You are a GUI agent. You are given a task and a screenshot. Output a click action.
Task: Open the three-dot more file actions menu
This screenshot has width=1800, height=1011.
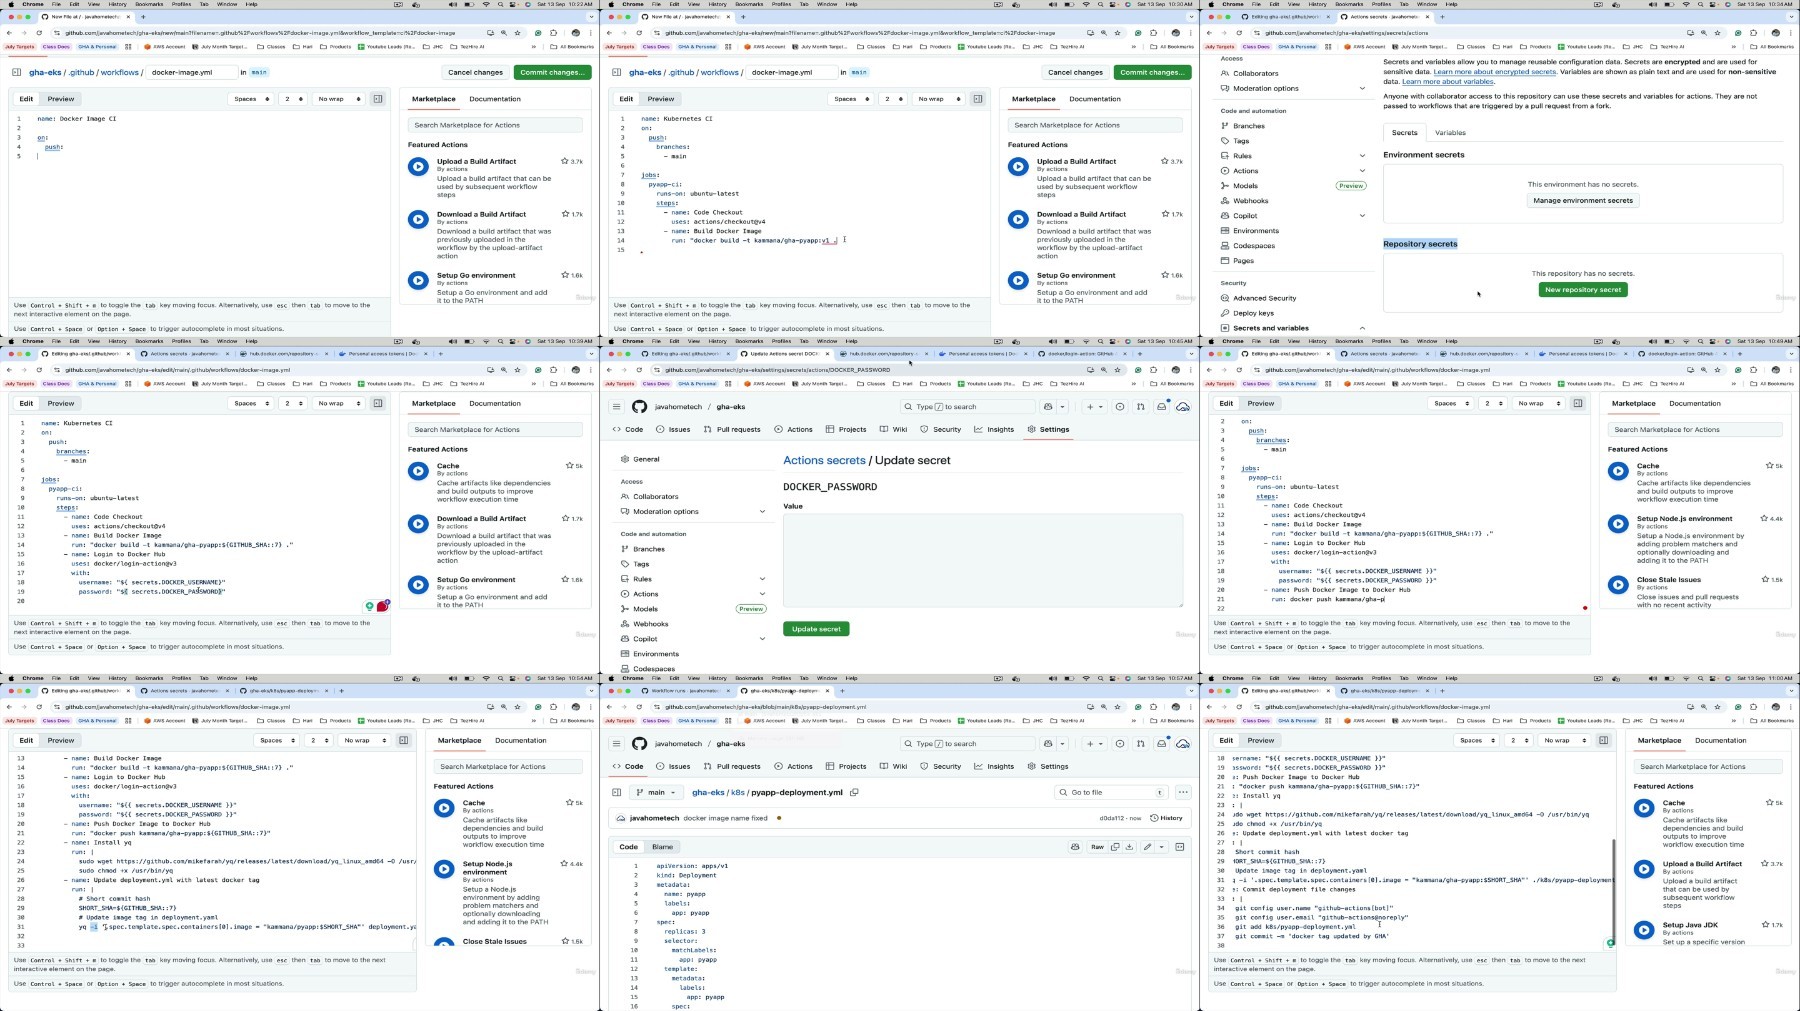point(1183,792)
